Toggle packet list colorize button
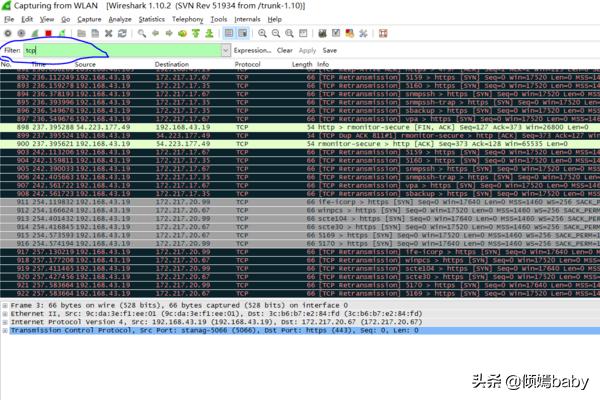 pyautogui.click(x=229, y=33)
